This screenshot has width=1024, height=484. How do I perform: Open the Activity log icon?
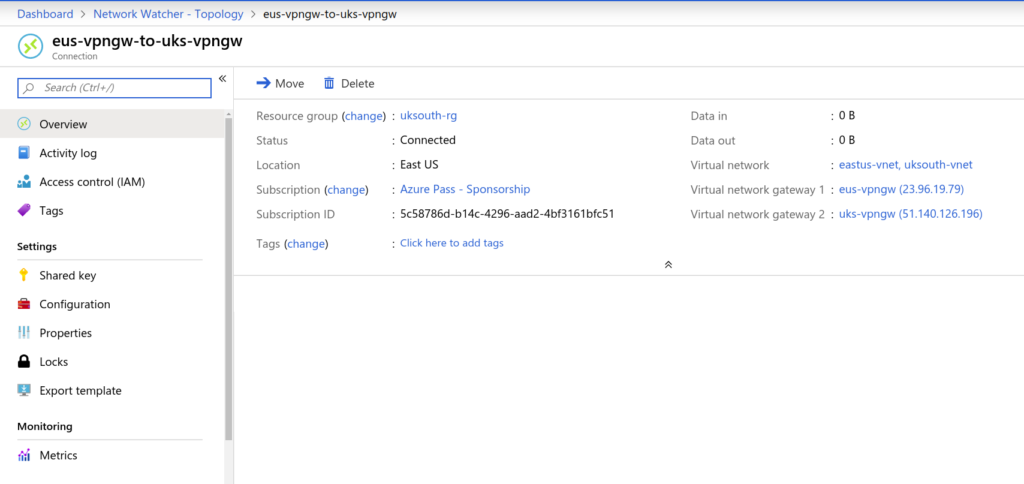coord(24,153)
